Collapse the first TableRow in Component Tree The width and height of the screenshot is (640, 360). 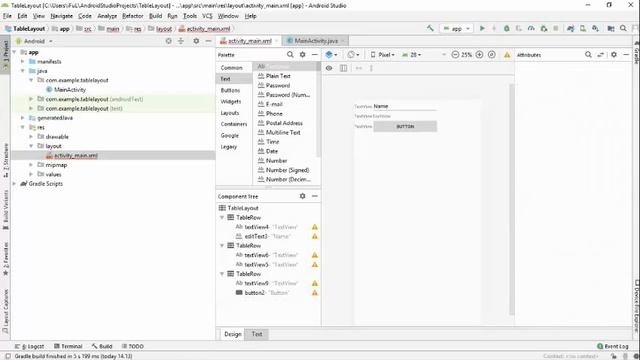pyautogui.click(x=222, y=218)
